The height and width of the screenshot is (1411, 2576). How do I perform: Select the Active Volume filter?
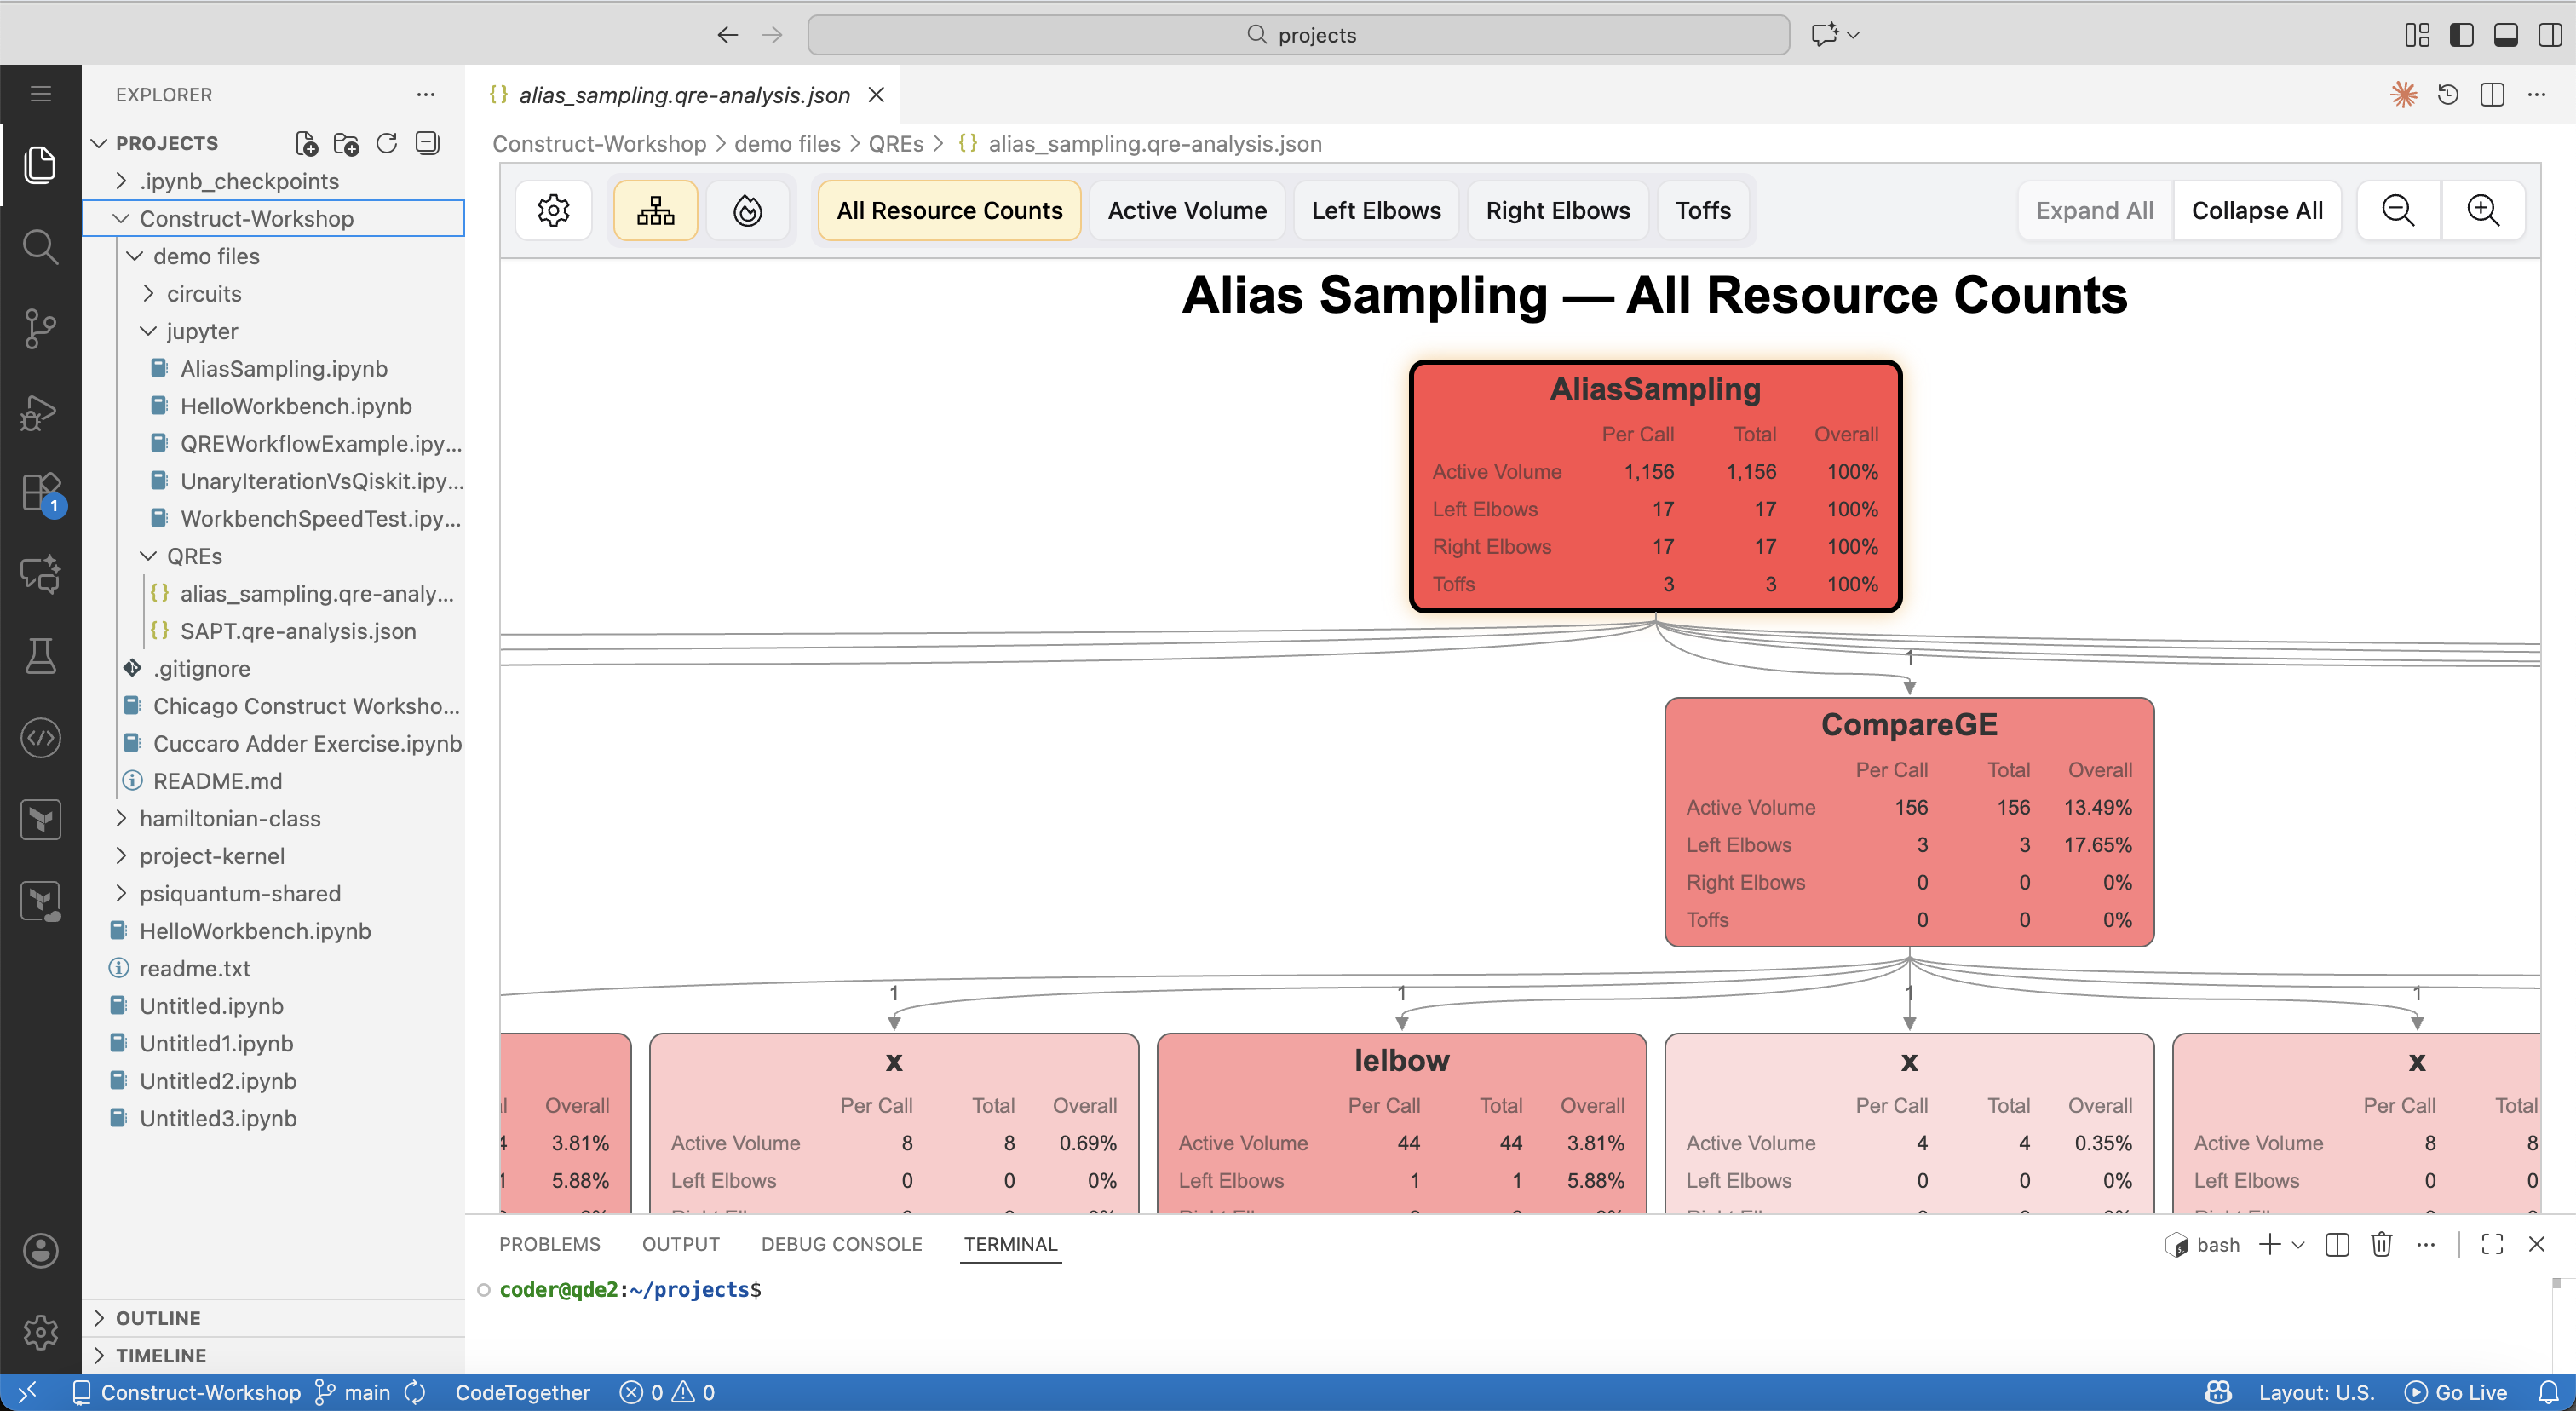pos(1187,211)
